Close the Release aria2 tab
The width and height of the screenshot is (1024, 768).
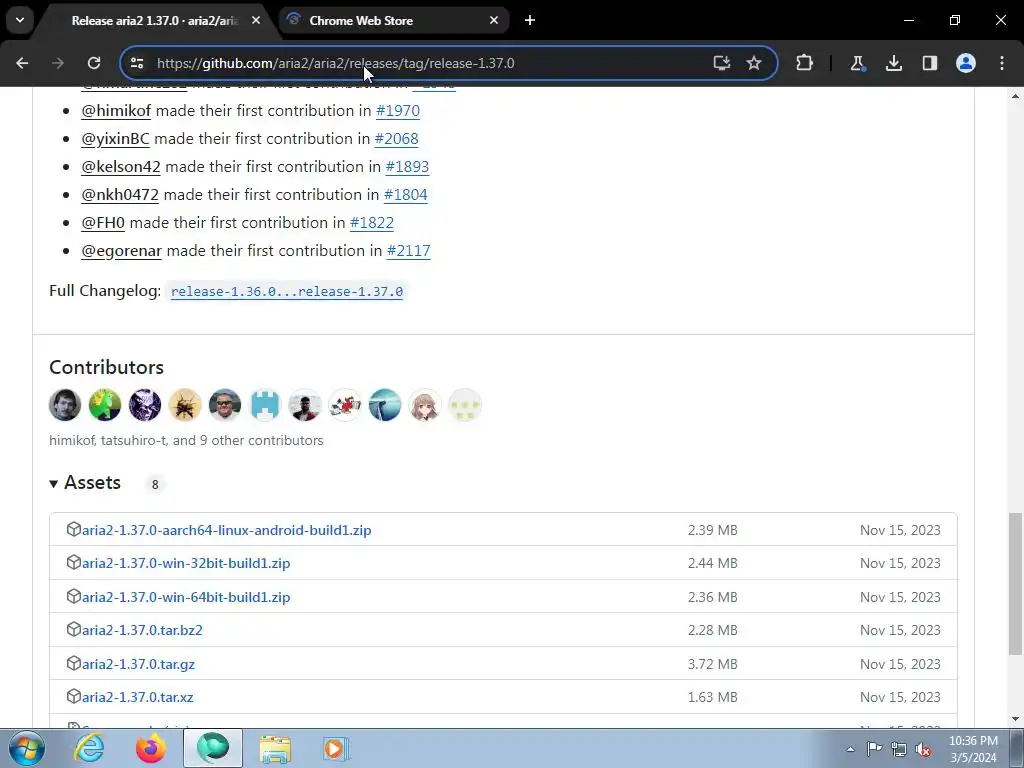click(256, 20)
